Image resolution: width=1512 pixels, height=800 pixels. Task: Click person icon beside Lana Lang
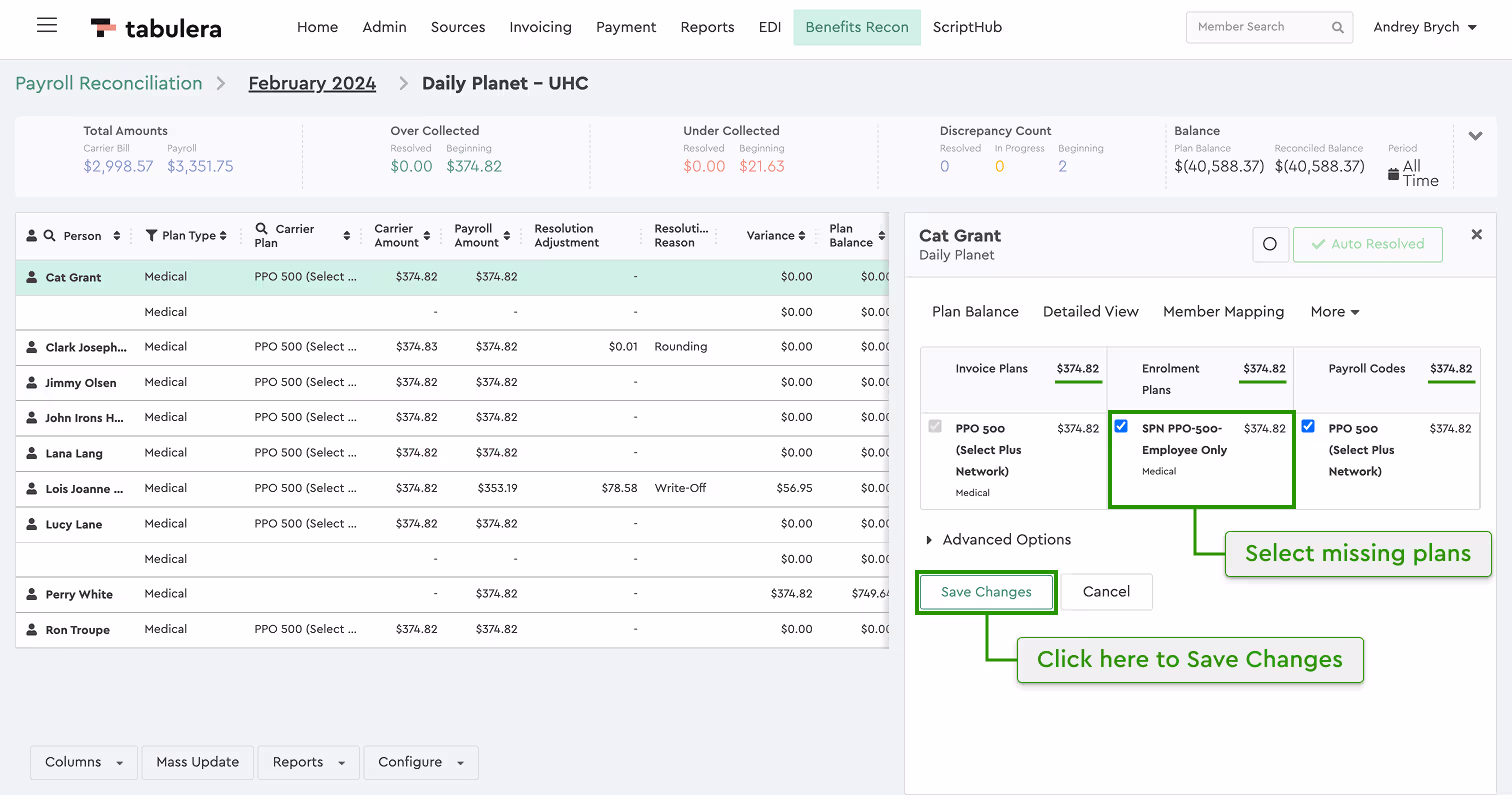pos(32,453)
